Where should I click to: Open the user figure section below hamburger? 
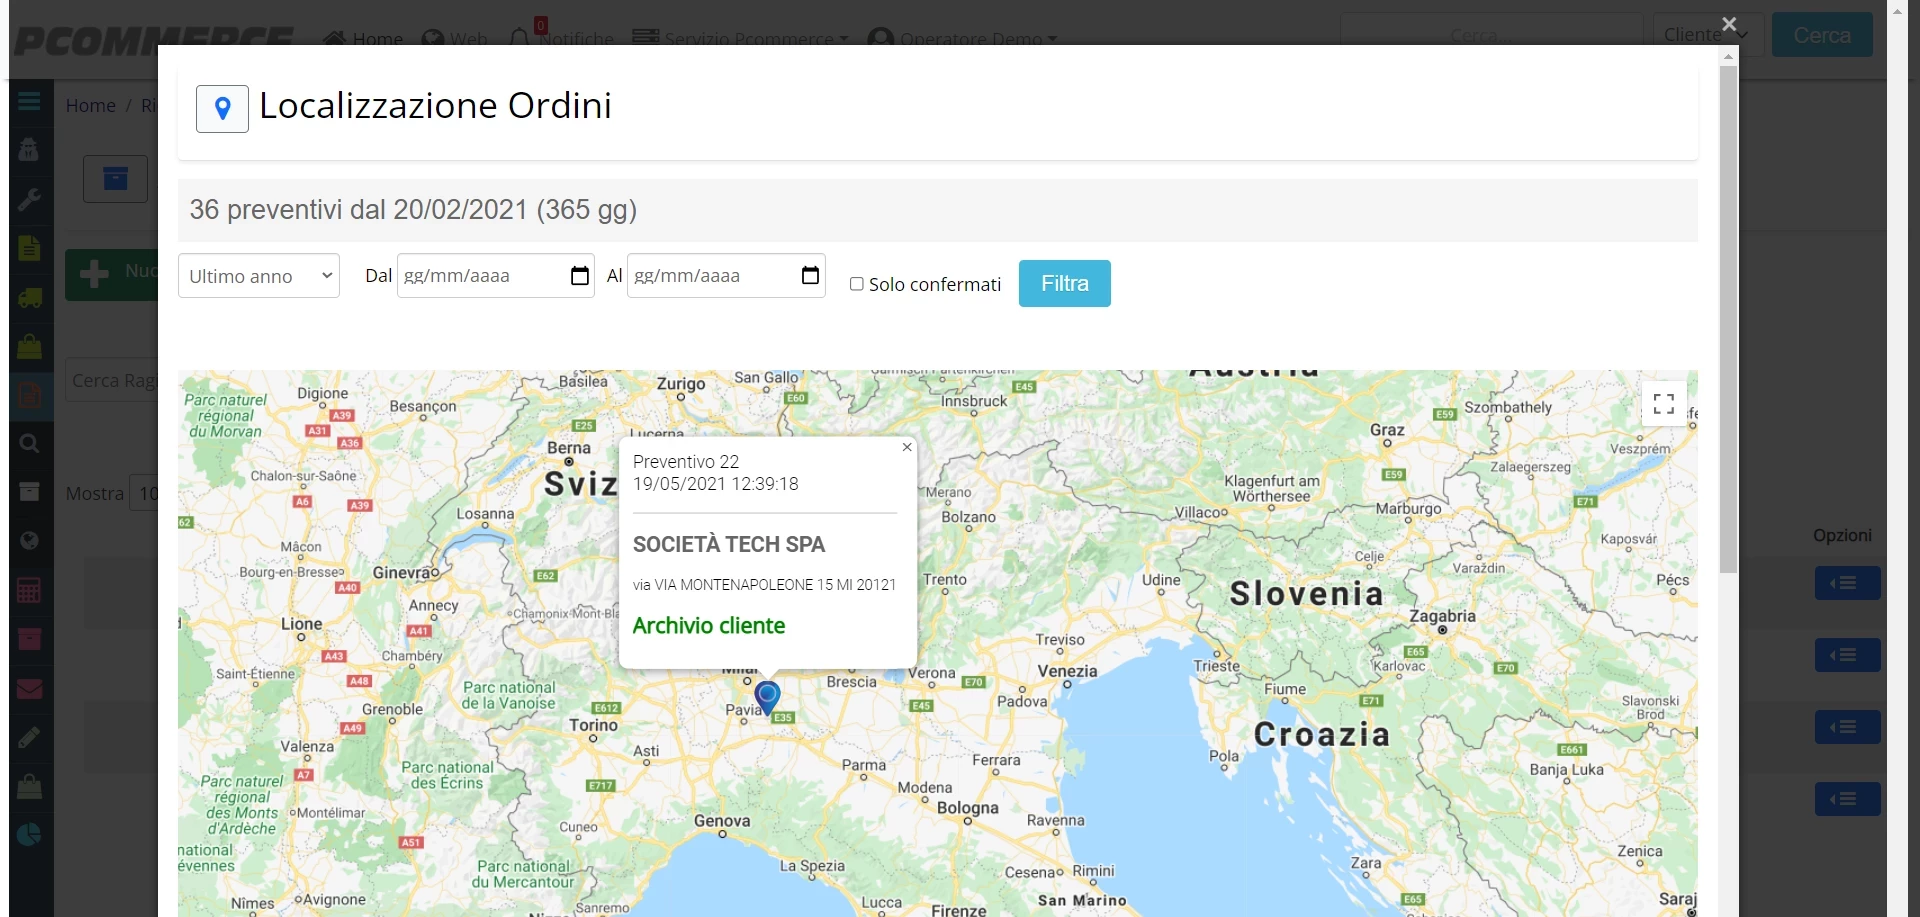click(29, 150)
